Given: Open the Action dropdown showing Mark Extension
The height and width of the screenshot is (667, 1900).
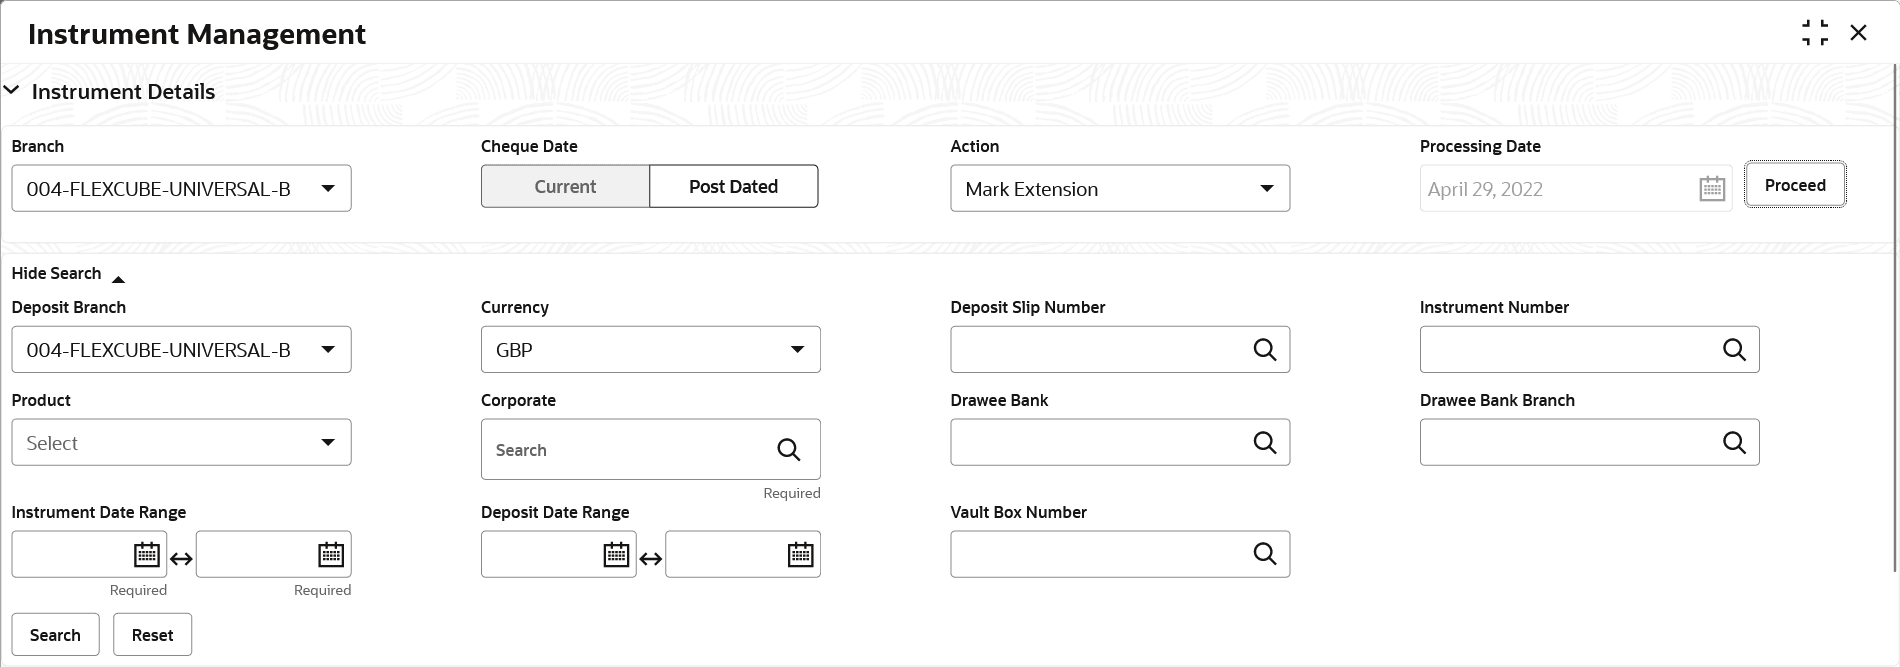Looking at the screenshot, I should 1119,189.
